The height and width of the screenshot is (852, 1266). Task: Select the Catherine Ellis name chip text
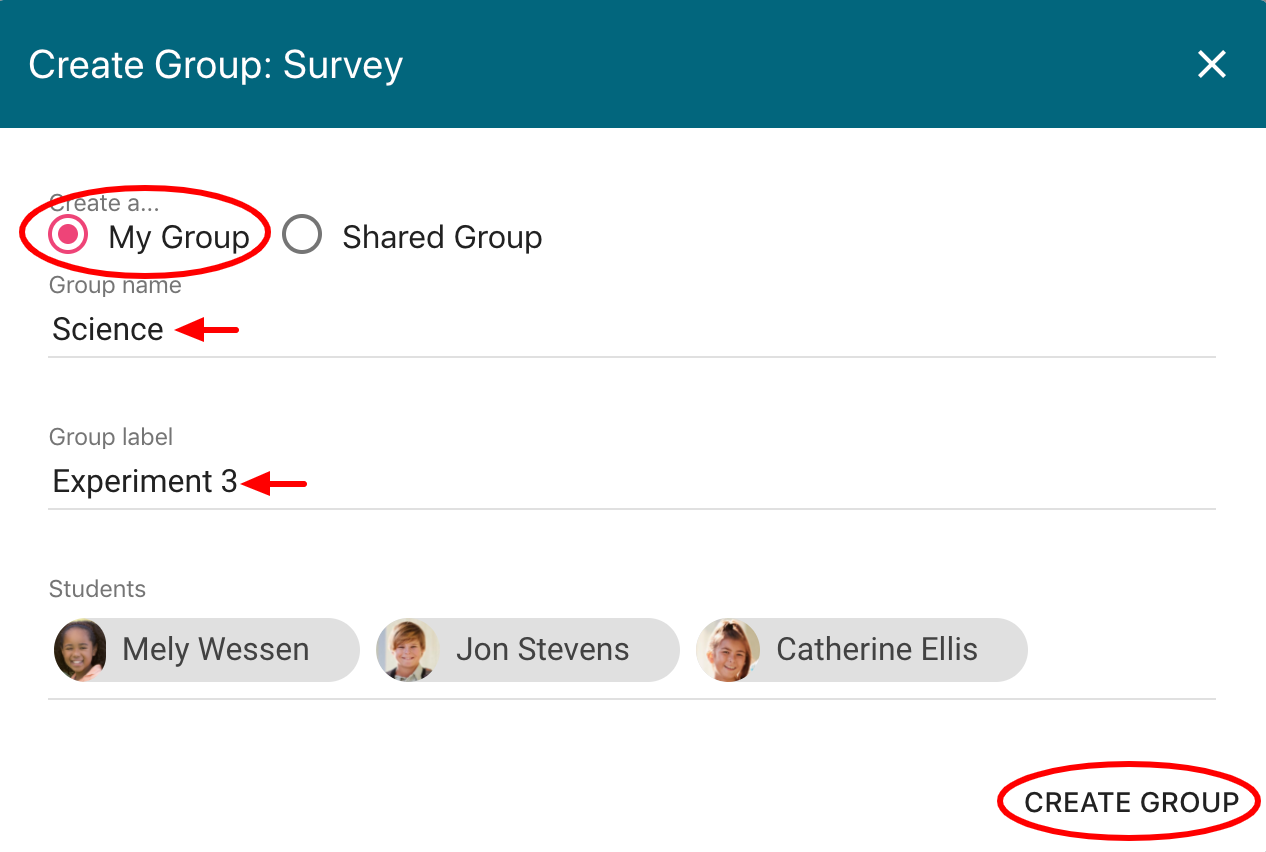877,650
